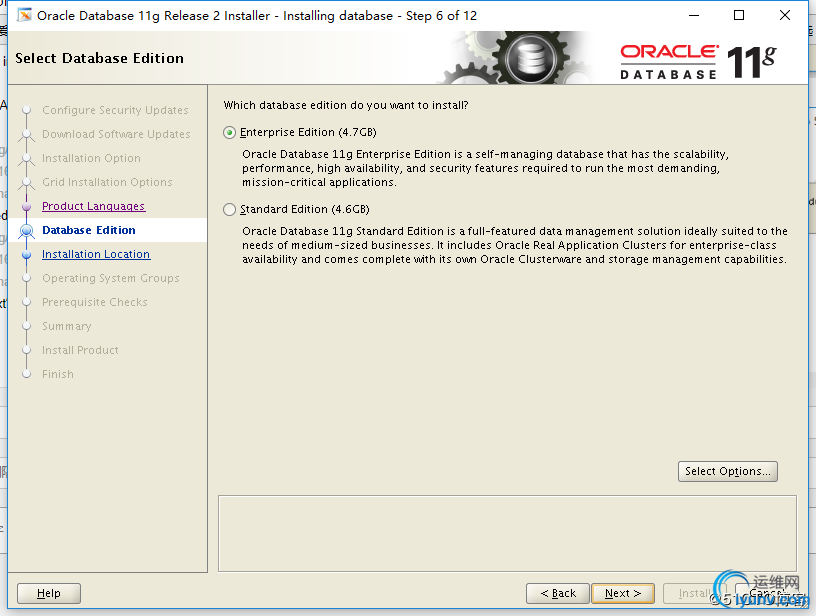The image size is (816, 616).
Task: Select the Enterprise Edition radio button
Action: (230, 133)
